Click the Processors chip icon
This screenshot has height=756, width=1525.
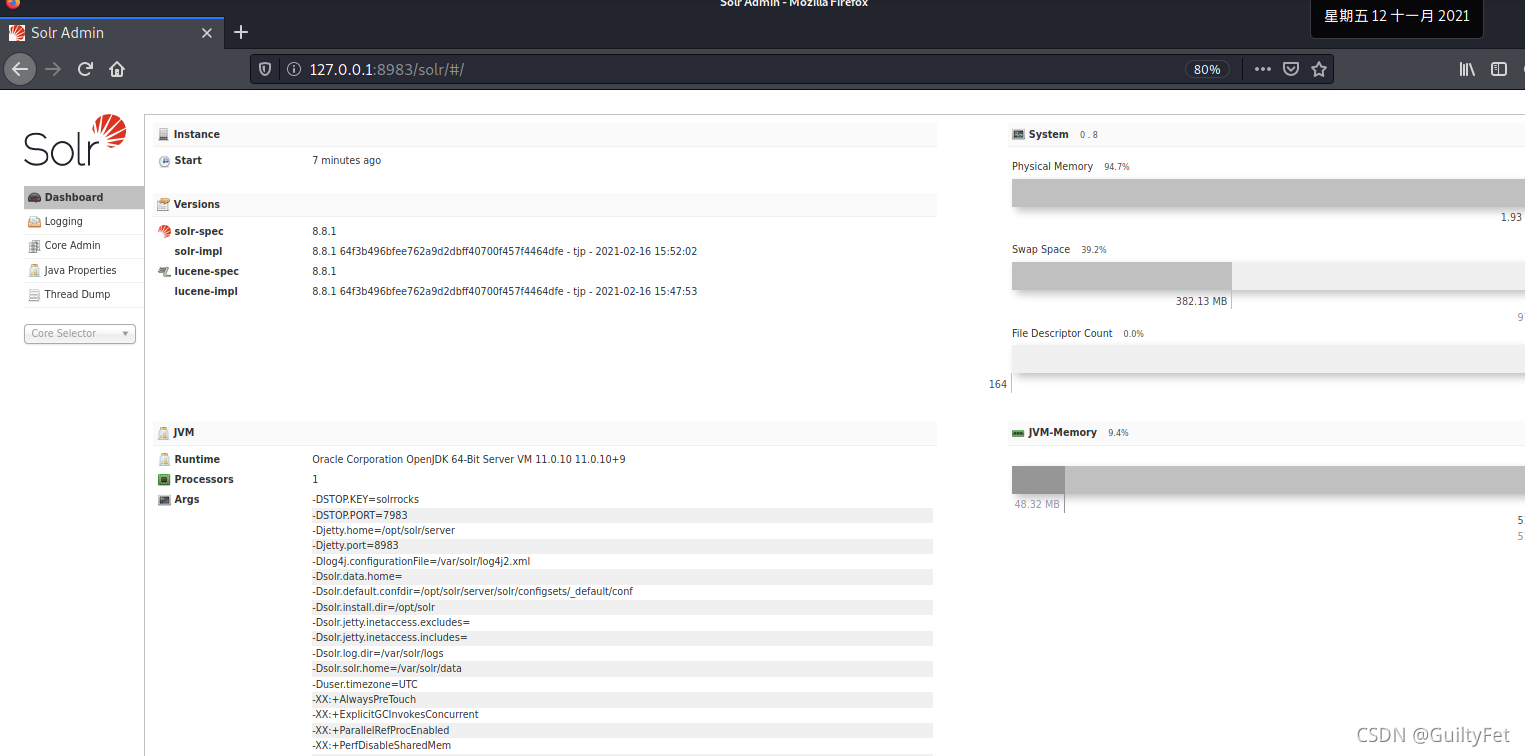[x=164, y=480]
